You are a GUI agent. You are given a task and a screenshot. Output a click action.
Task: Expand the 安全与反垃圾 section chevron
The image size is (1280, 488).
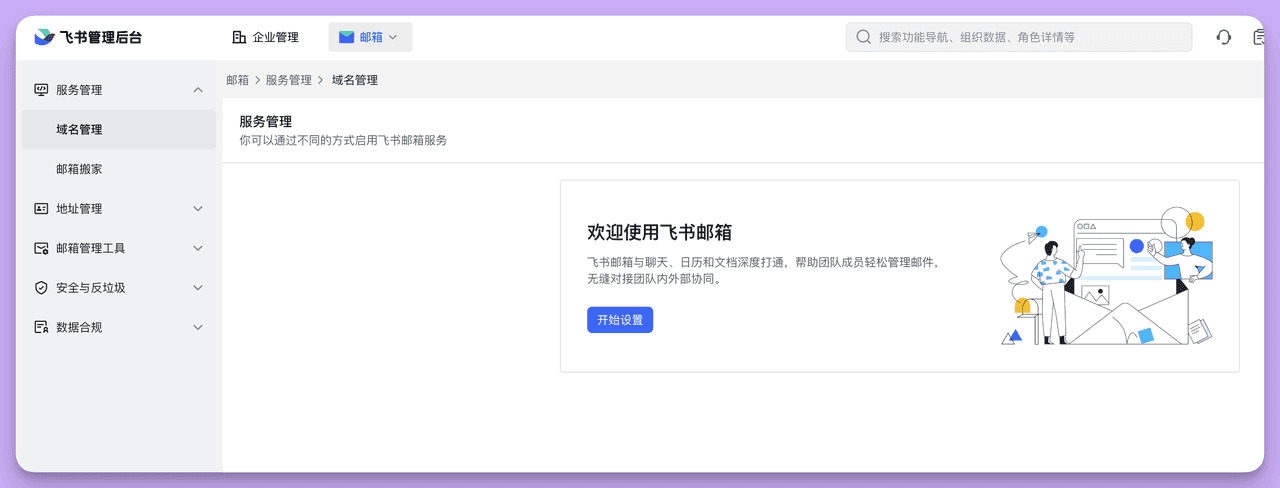click(x=198, y=288)
